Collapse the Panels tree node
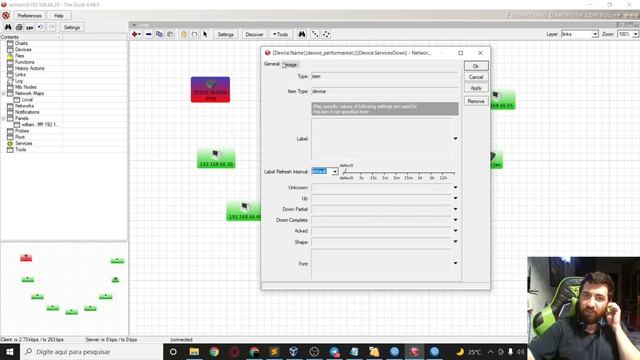 [x=4, y=118]
